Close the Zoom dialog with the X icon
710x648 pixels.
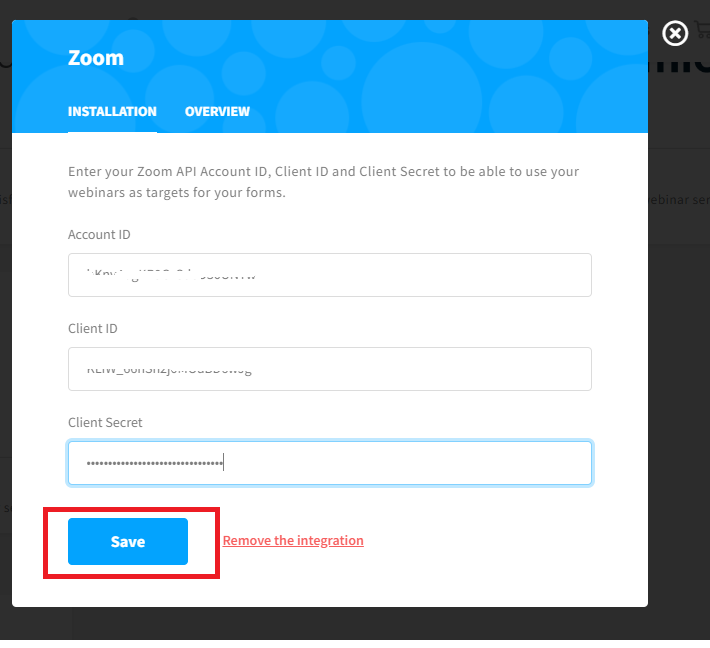pyautogui.click(x=675, y=33)
